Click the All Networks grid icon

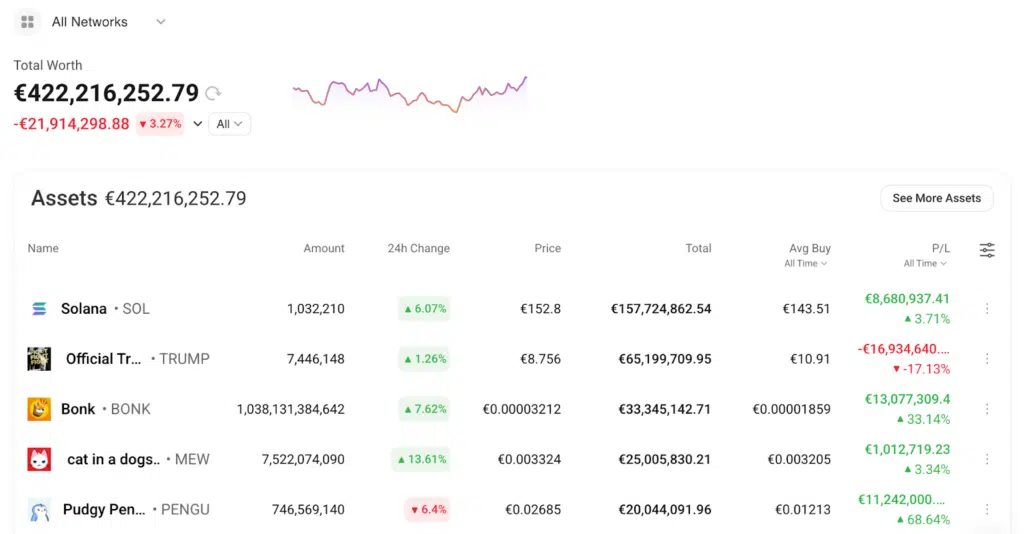tap(27, 22)
